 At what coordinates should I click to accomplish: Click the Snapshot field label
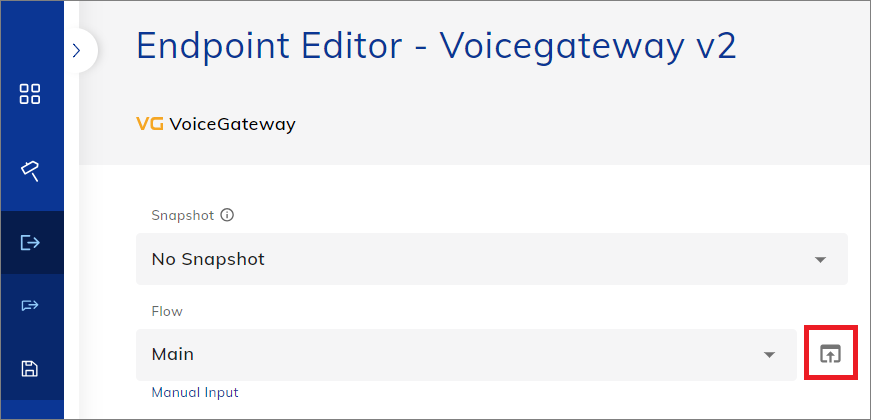pyautogui.click(x=182, y=215)
